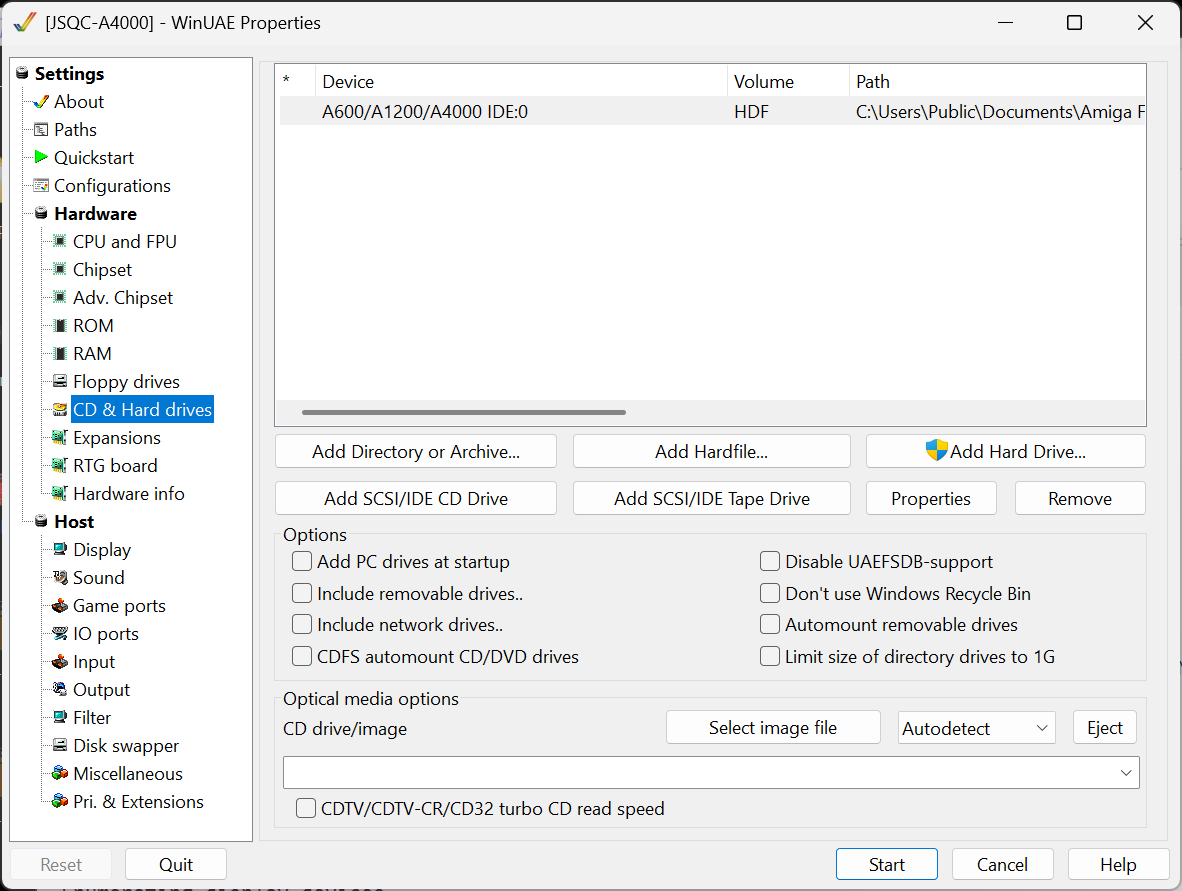Open the Quickstart page label
The height and width of the screenshot is (891, 1182).
pos(93,158)
